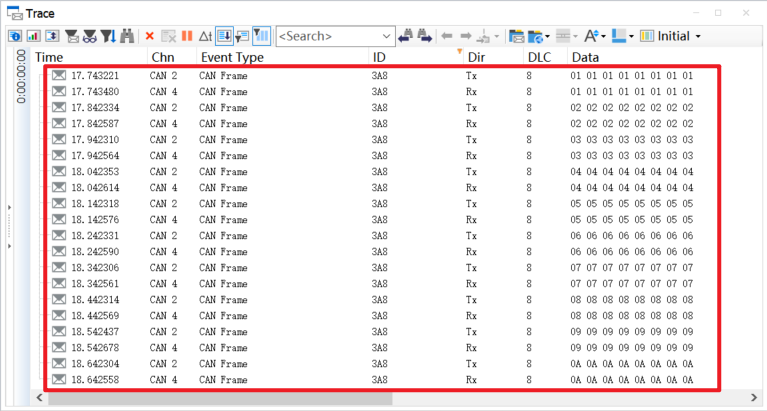The height and width of the screenshot is (411, 767).
Task: Select the envelope icon of row 17.842587
Action: pyautogui.click(x=59, y=123)
